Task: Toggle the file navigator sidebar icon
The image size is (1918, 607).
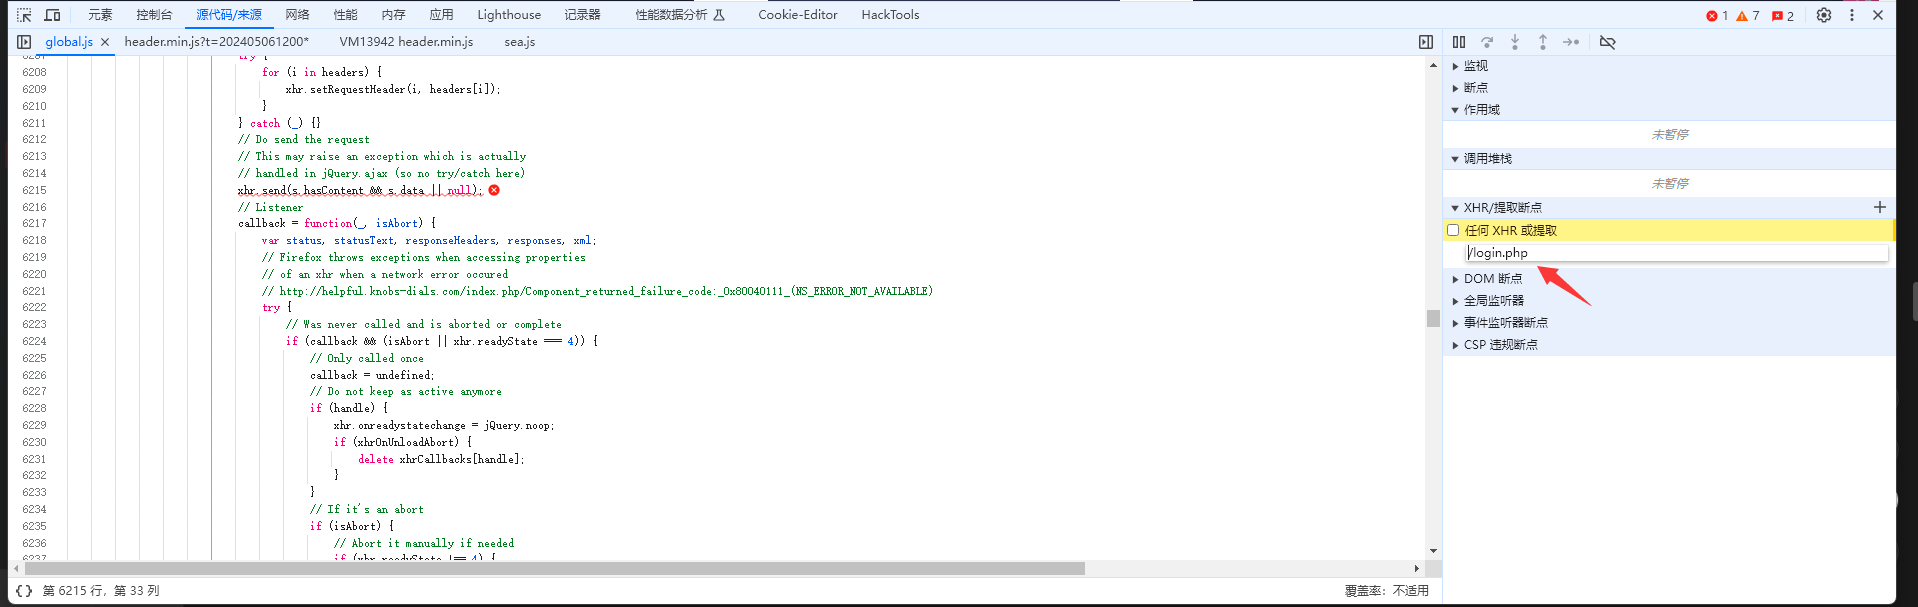Action: click(x=24, y=42)
